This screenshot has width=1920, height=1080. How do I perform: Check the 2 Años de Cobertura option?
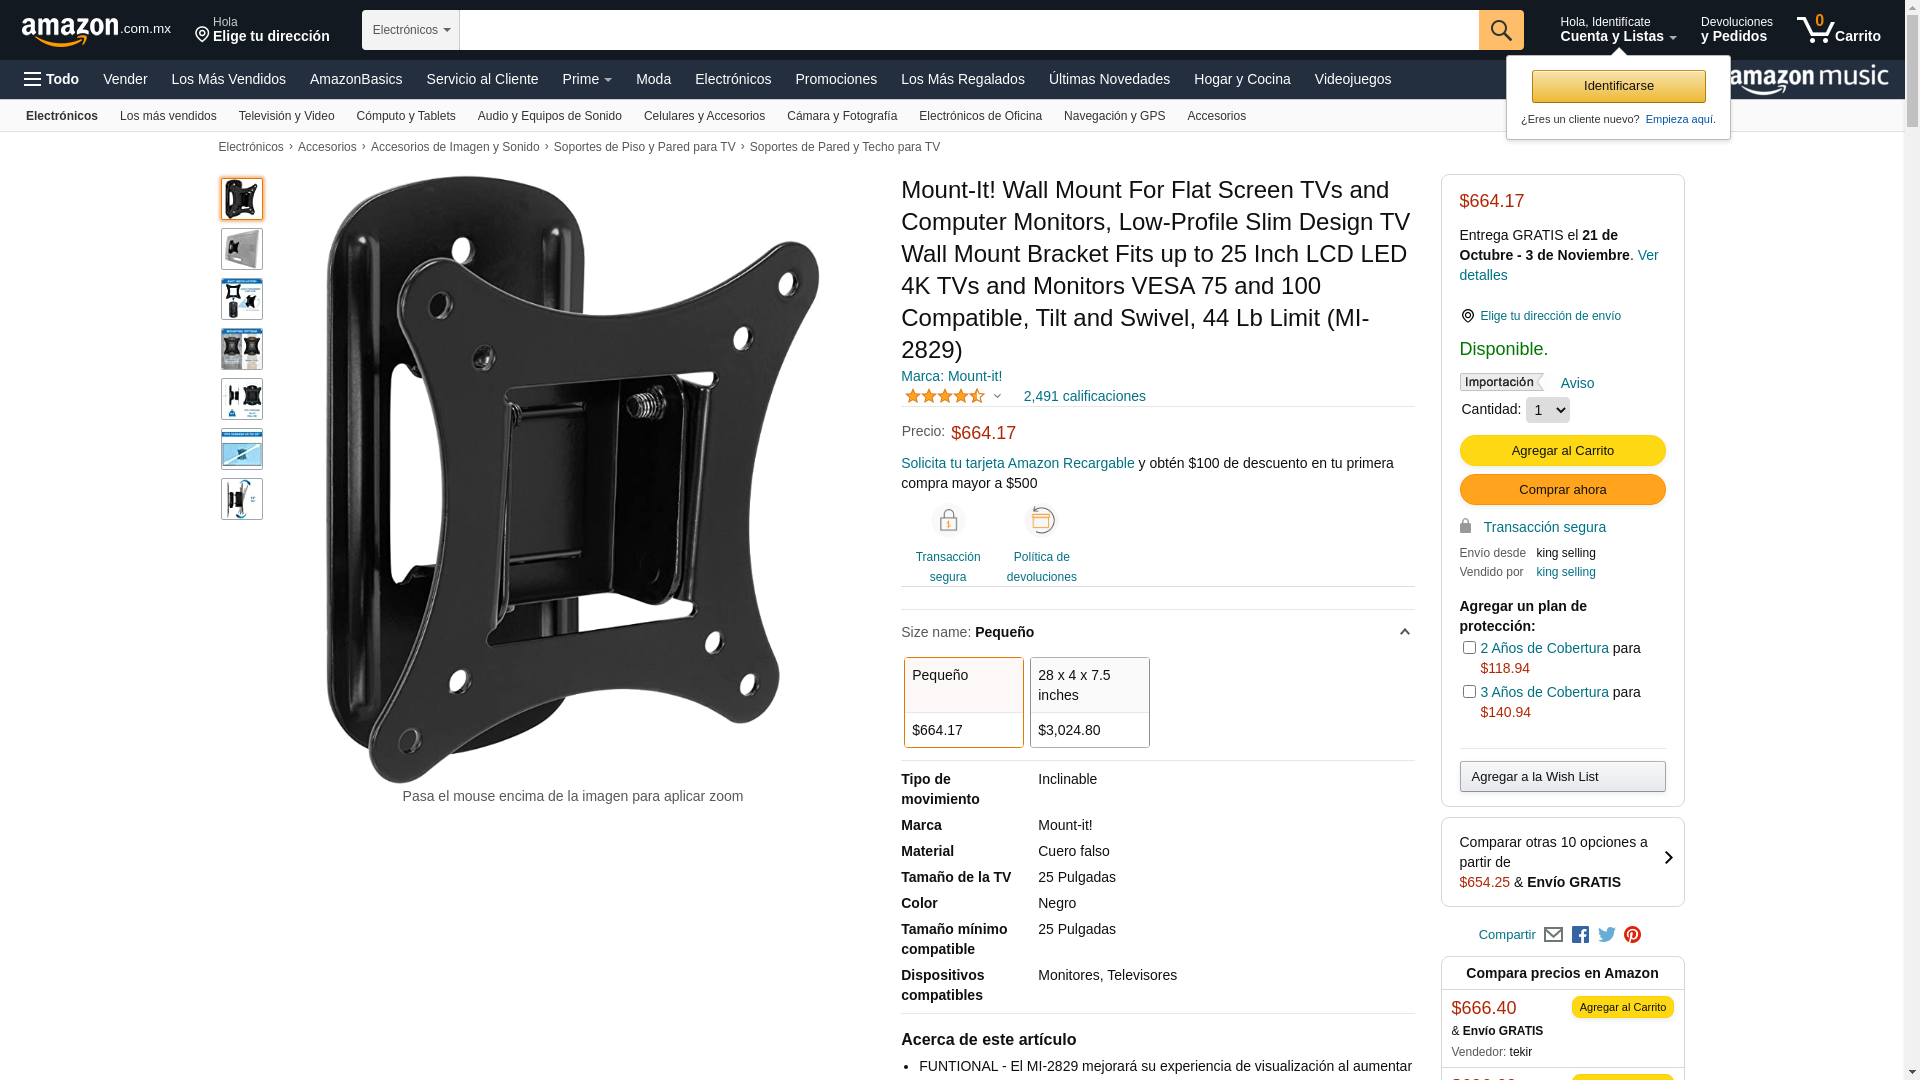coord(1469,648)
